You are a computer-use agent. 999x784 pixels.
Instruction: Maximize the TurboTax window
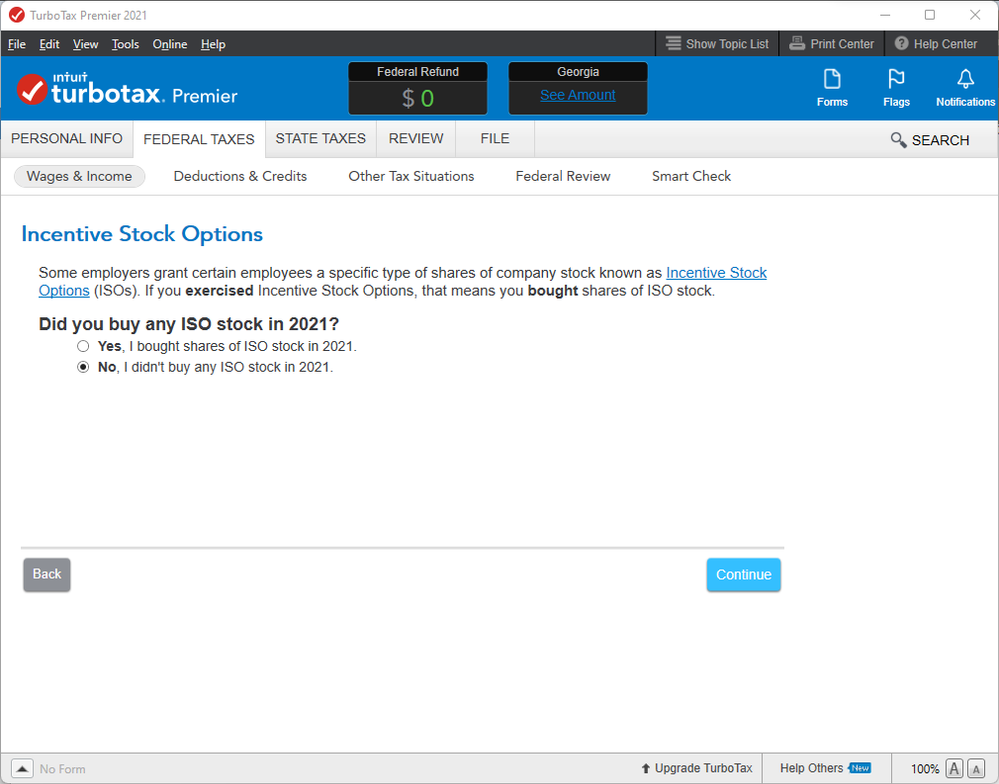coord(930,15)
